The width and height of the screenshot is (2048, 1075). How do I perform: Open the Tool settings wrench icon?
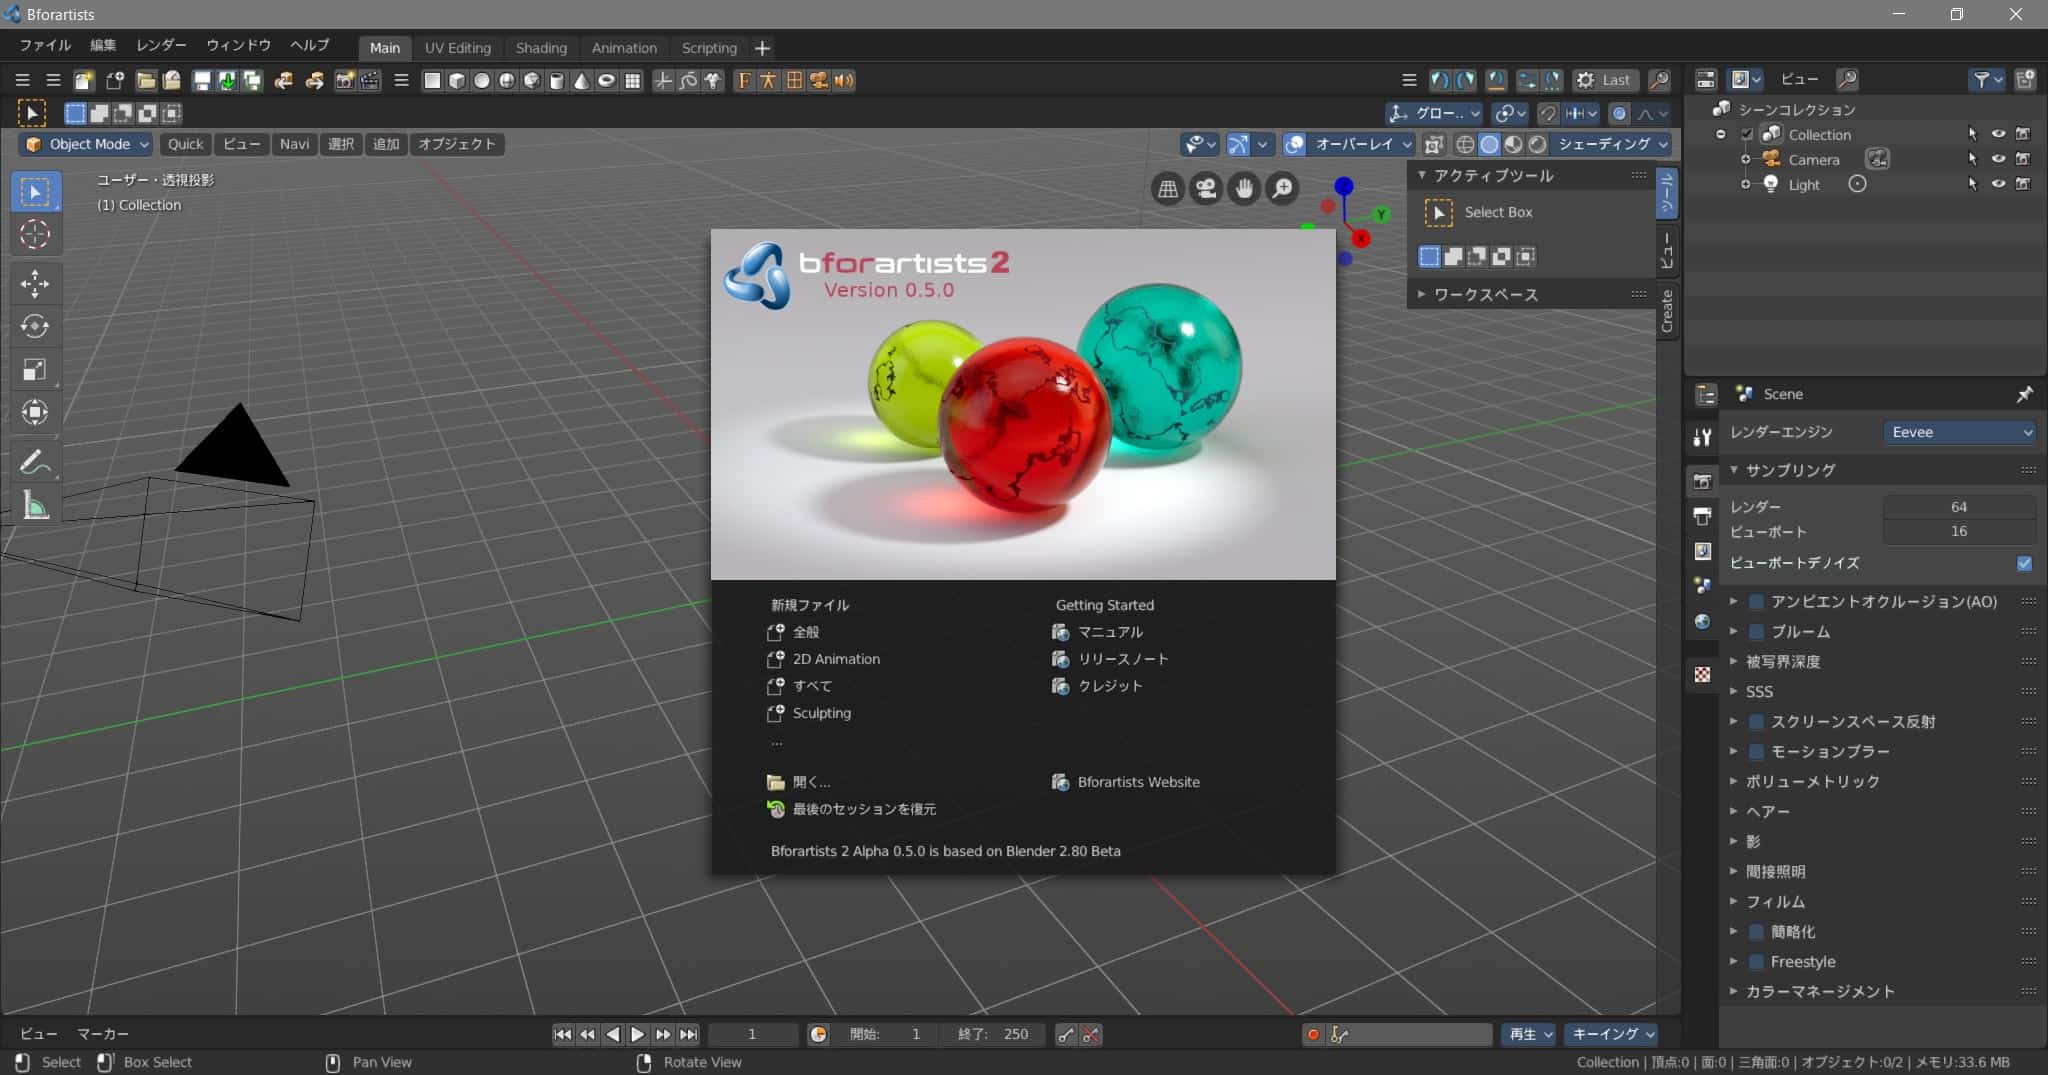click(x=1702, y=437)
